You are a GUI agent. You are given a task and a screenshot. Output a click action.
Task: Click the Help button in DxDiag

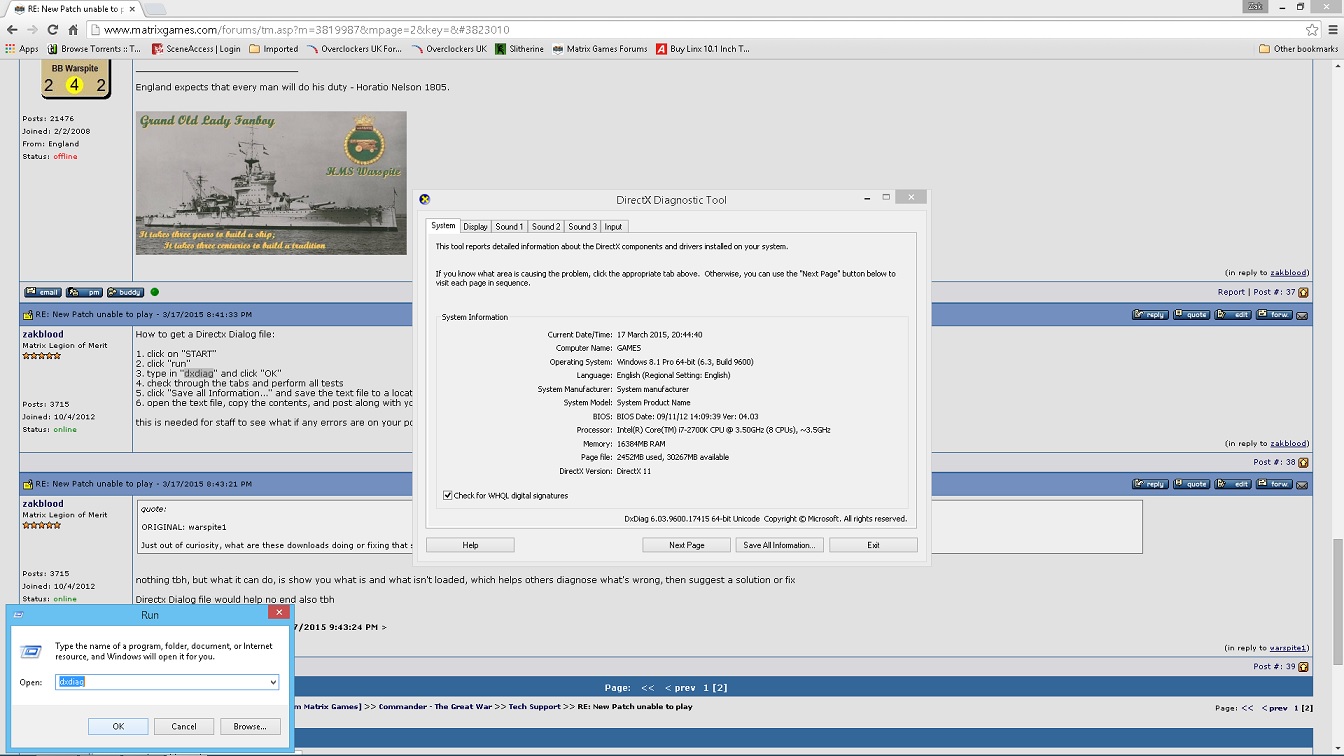point(470,545)
